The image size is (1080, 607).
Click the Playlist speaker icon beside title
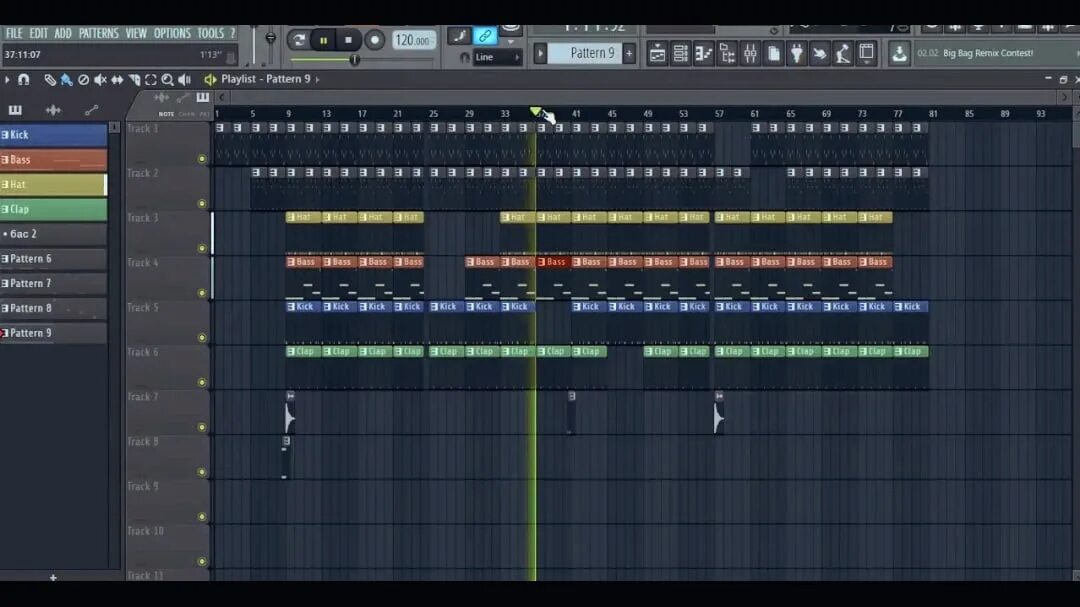[211, 79]
